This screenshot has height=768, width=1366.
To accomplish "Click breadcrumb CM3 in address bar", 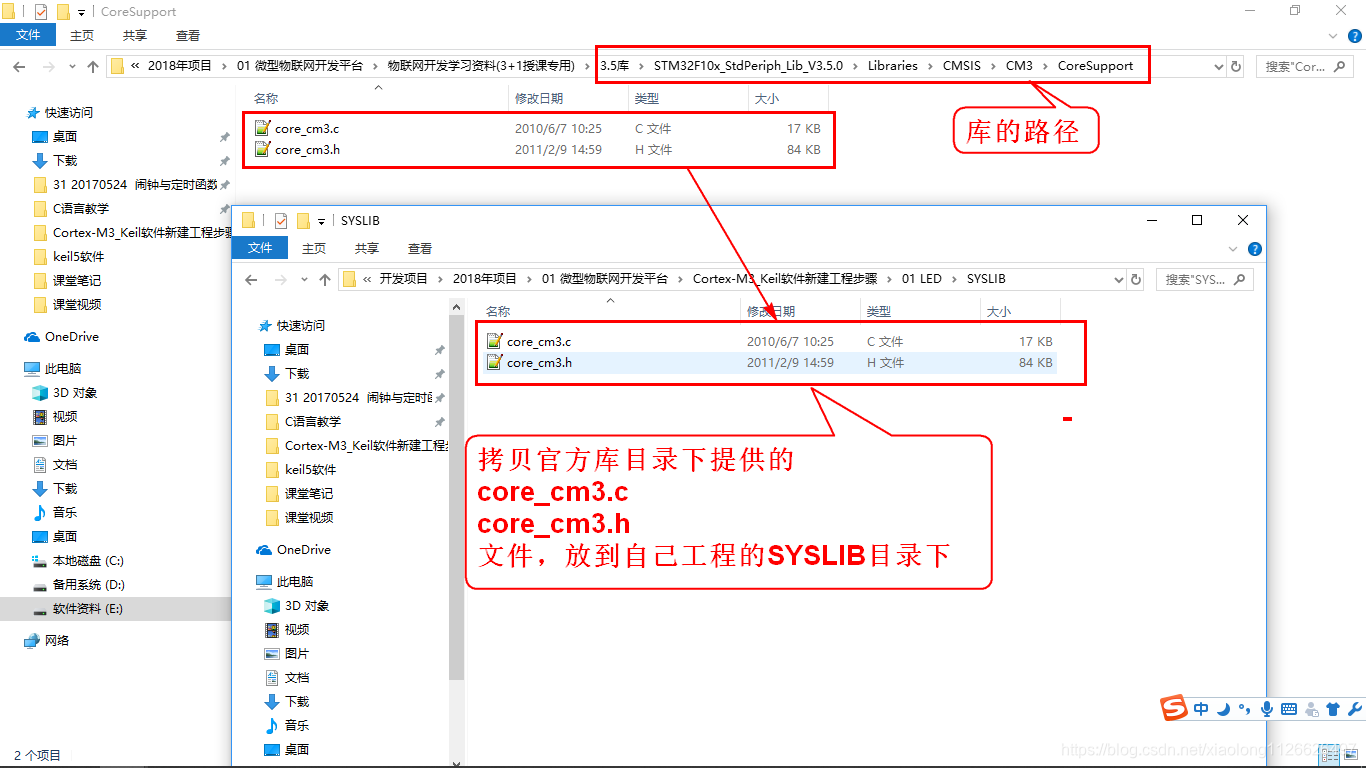I will click(x=1019, y=66).
